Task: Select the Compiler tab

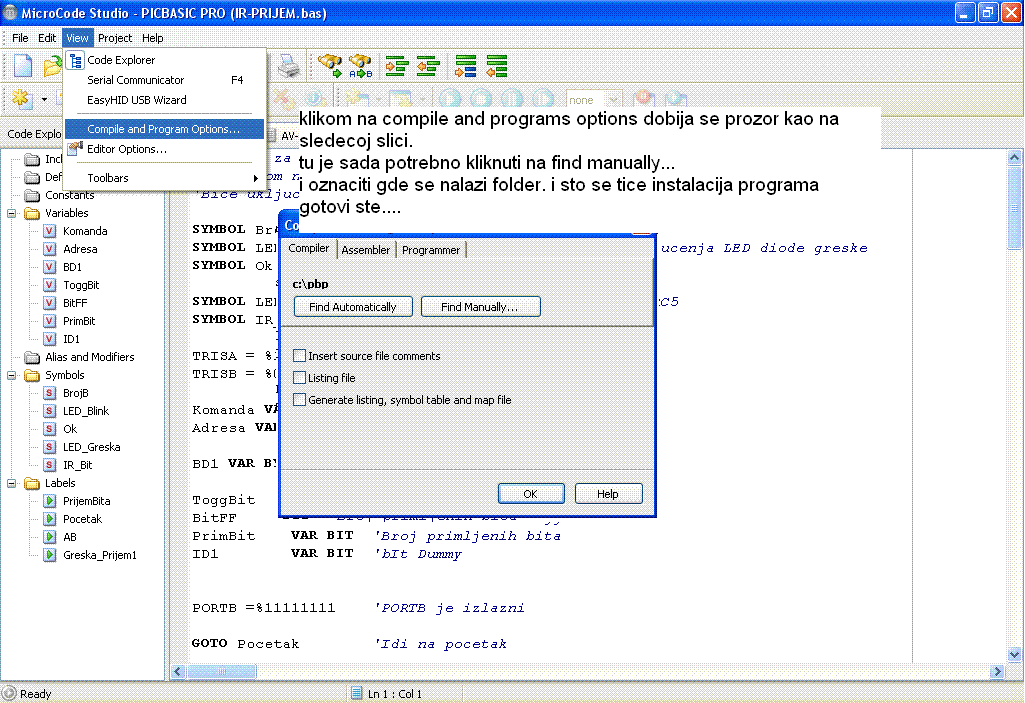Action: pos(309,249)
